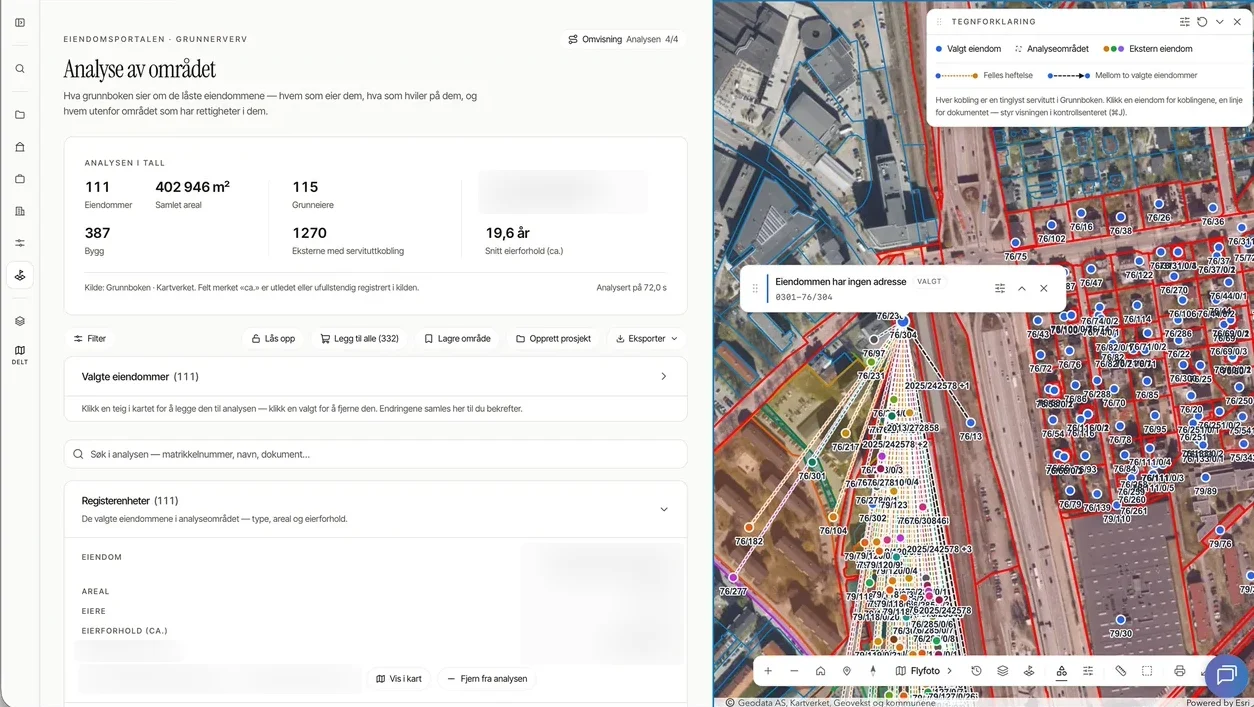
Task: Select the active area-analysis icon in sidebar
Action: 20,275
